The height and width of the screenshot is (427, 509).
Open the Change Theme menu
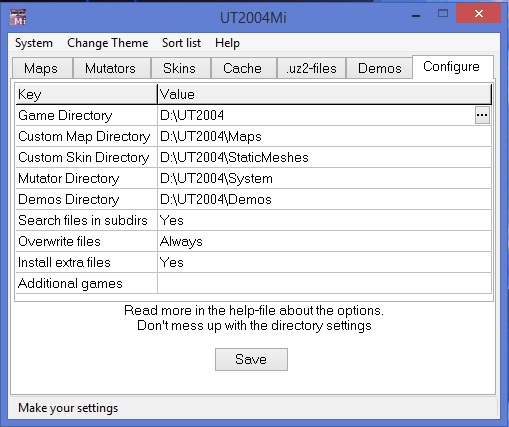pos(108,43)
